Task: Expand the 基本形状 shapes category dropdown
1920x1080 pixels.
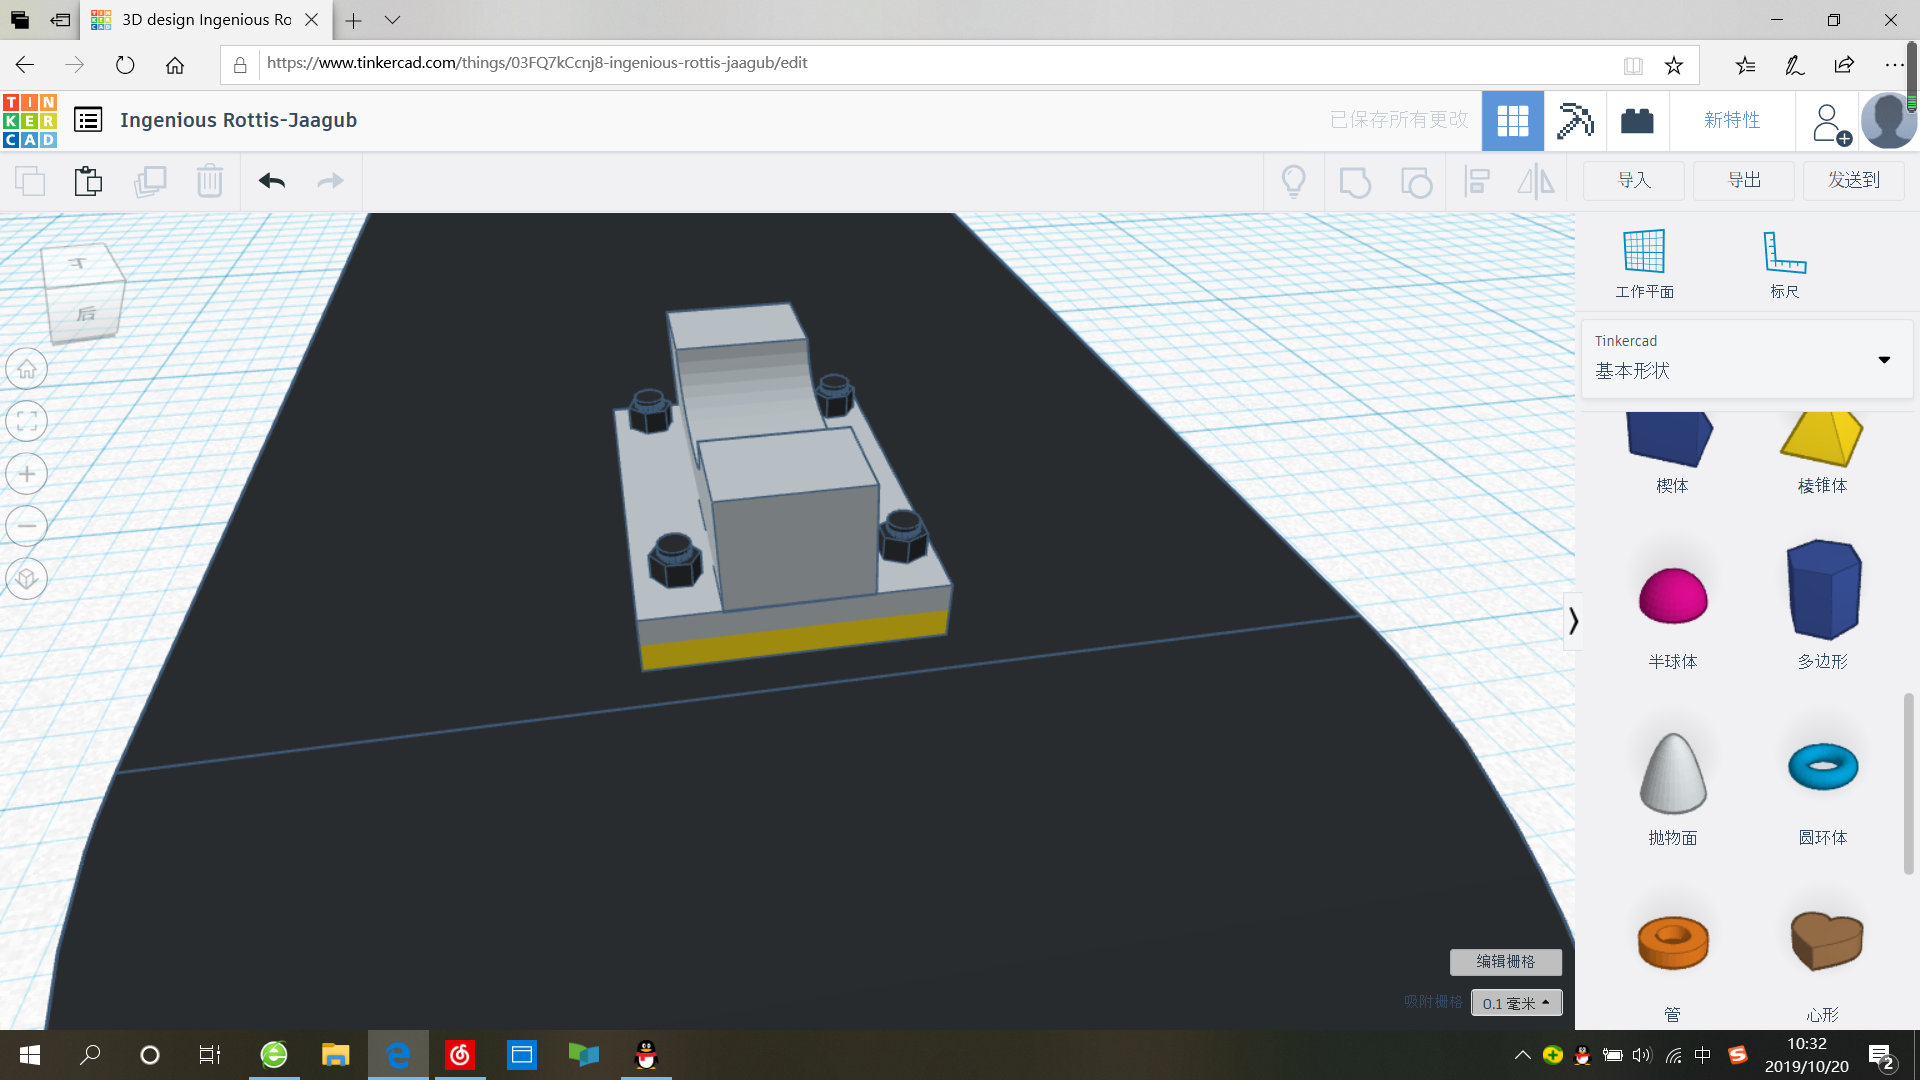Action: (x=1746, y=359)
